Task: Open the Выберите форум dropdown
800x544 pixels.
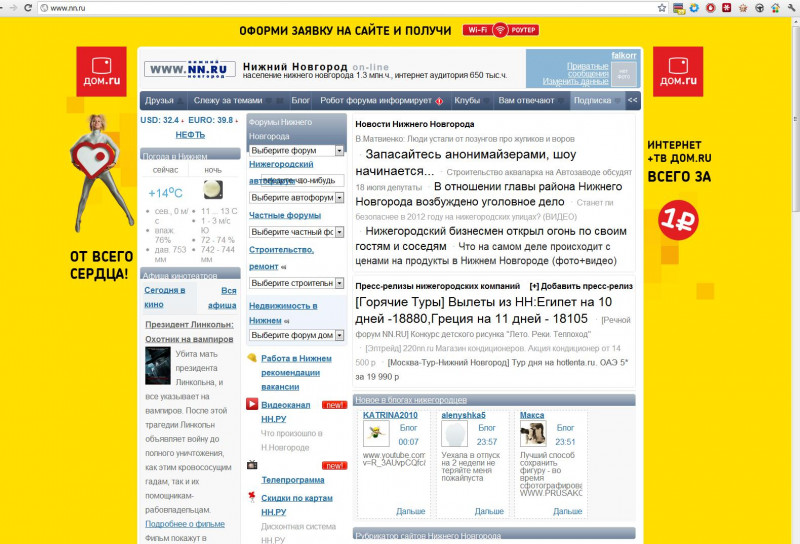Action: (296, 151)
